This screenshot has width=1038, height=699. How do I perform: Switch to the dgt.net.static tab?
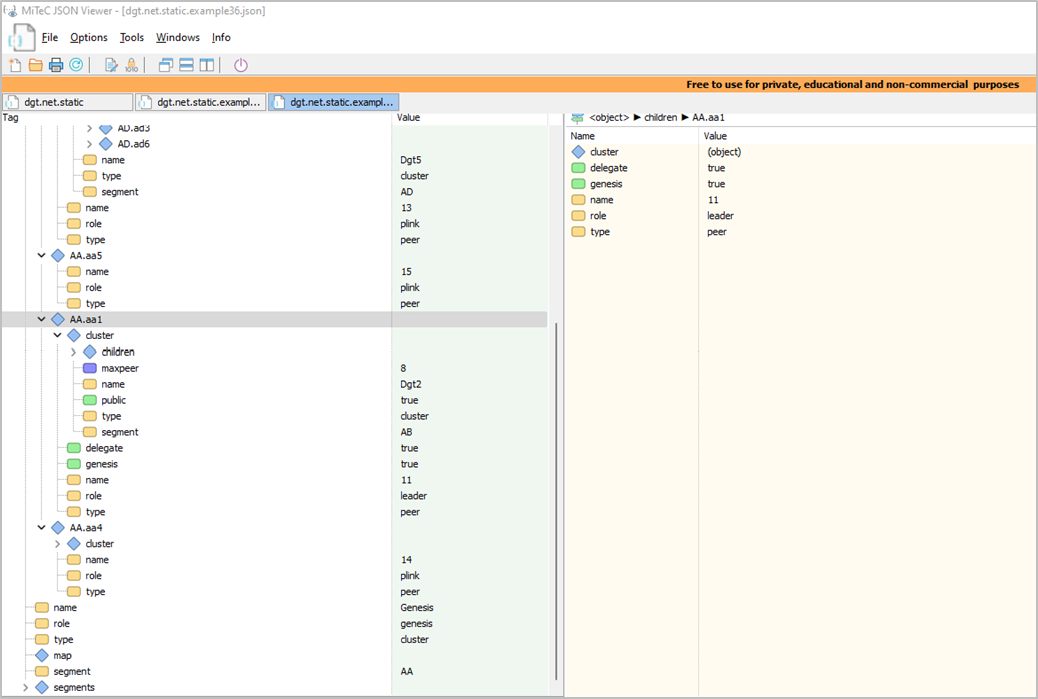point(68,102)
